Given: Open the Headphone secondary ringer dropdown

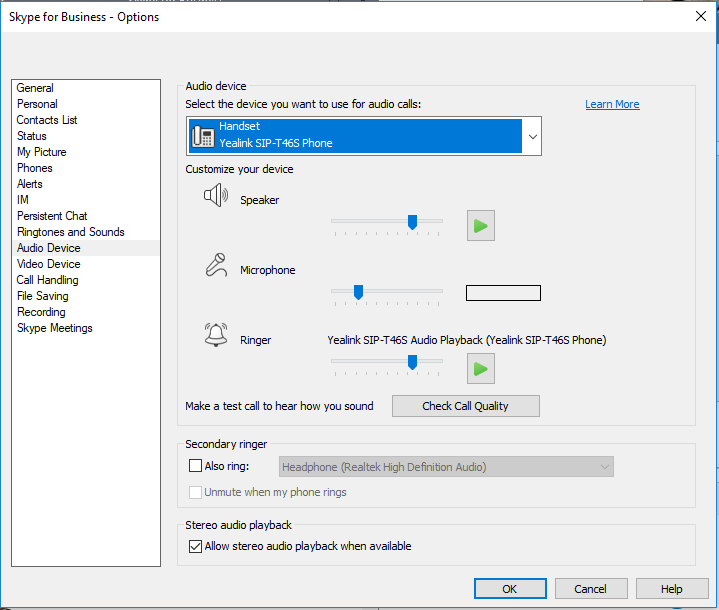Looking at the screenshot, I should point(446,467).
